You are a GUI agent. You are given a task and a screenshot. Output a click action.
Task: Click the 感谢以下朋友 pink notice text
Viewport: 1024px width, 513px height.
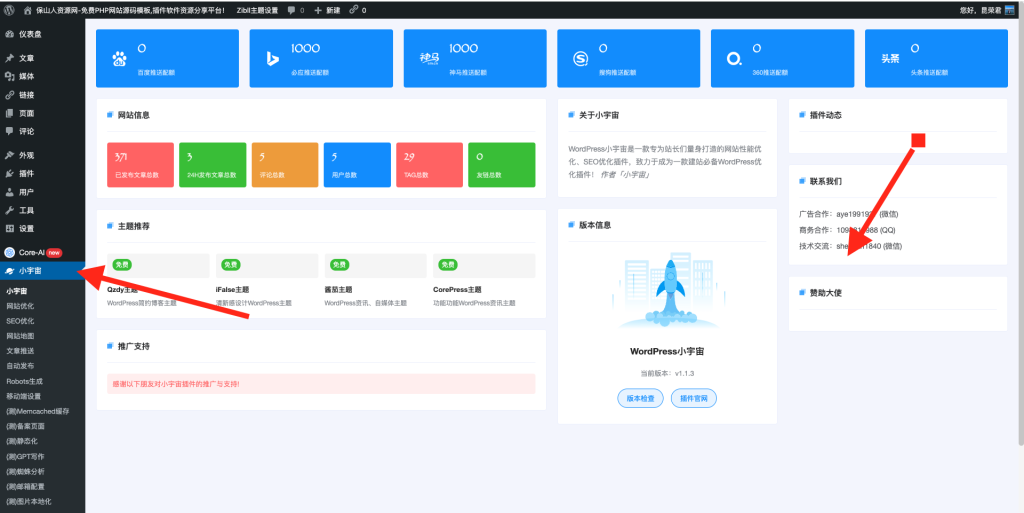tap(176, 384)
